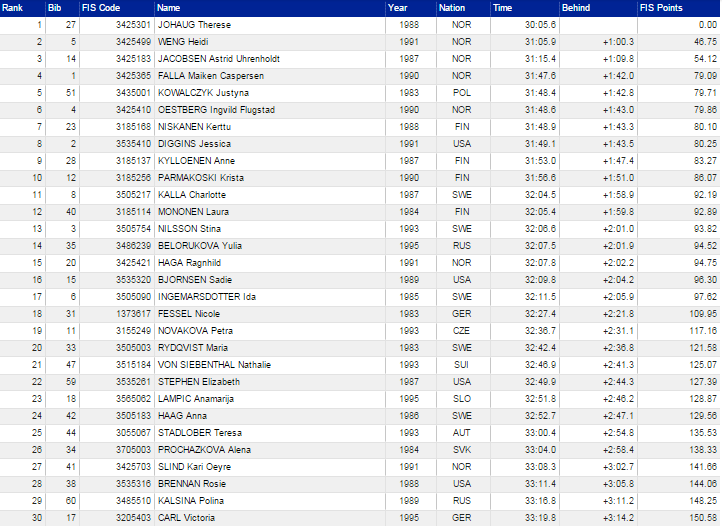Click the Time column header

coord(502,8)
